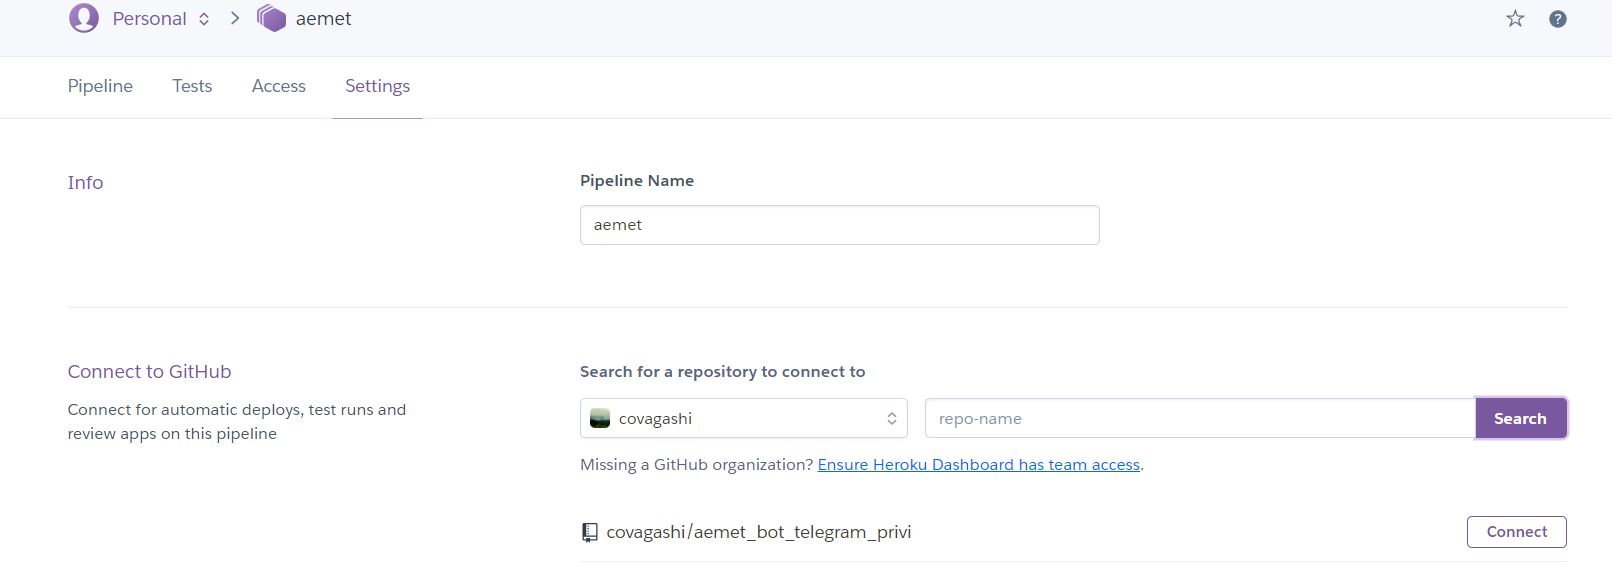The height and width of the screenshot is (567, 1612).
Task: Click the covagashi GitHub avatar thumbnail
Action: coord(600,419)
